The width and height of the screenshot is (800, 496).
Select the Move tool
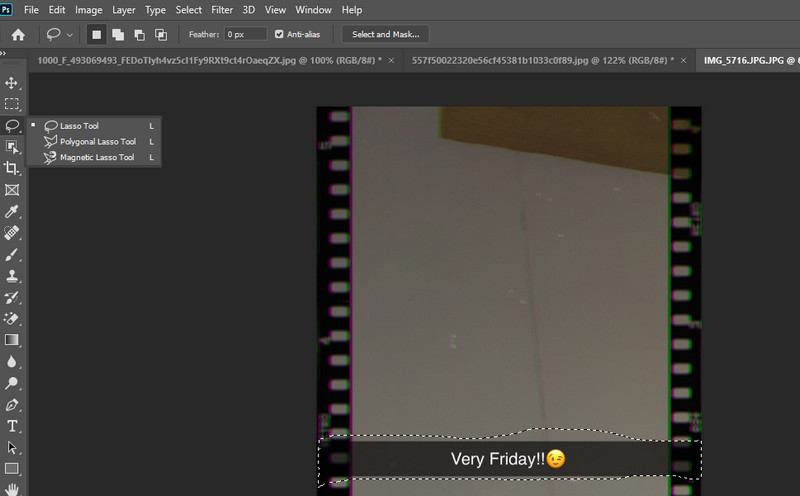coord(12,83)
